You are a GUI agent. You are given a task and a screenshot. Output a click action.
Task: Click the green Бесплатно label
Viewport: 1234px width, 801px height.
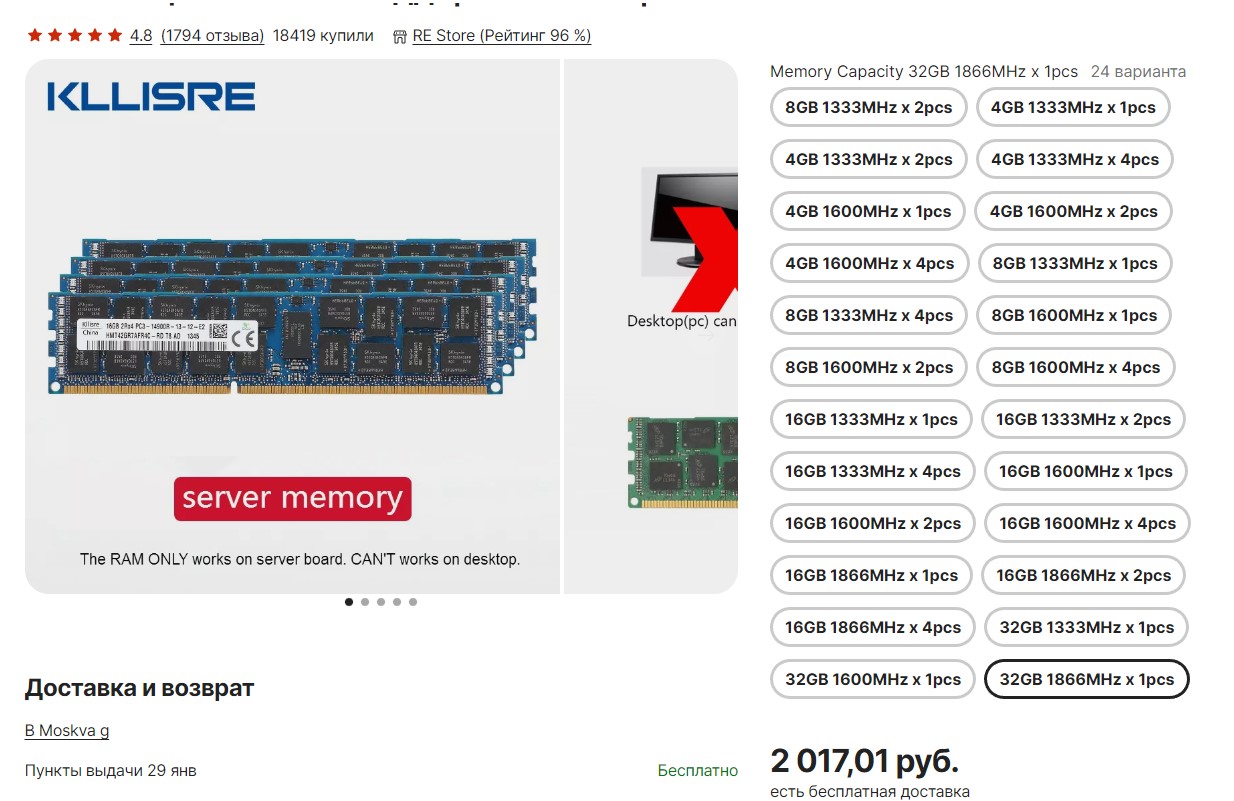[698, 770]
